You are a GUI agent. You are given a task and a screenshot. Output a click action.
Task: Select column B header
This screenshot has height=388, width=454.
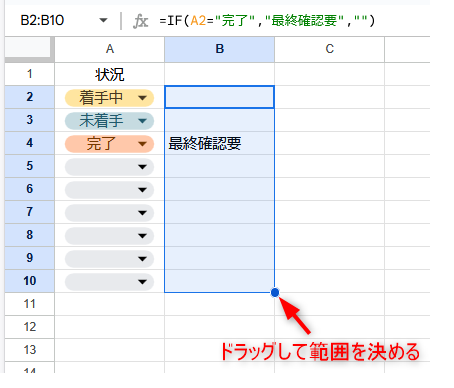tap(219, 49)
